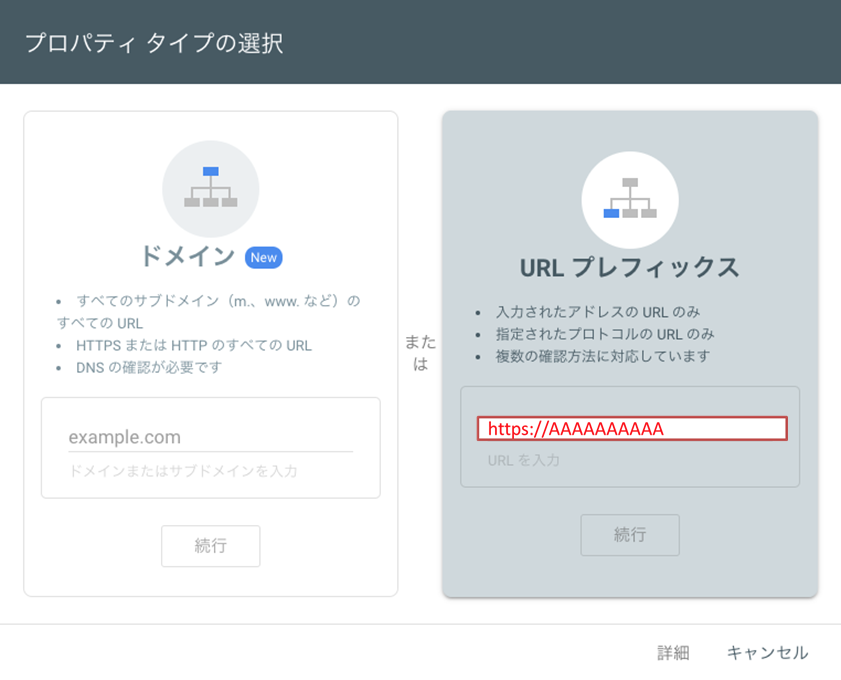
Task: Click the https:// URL prefix input field
Action: 632,428
